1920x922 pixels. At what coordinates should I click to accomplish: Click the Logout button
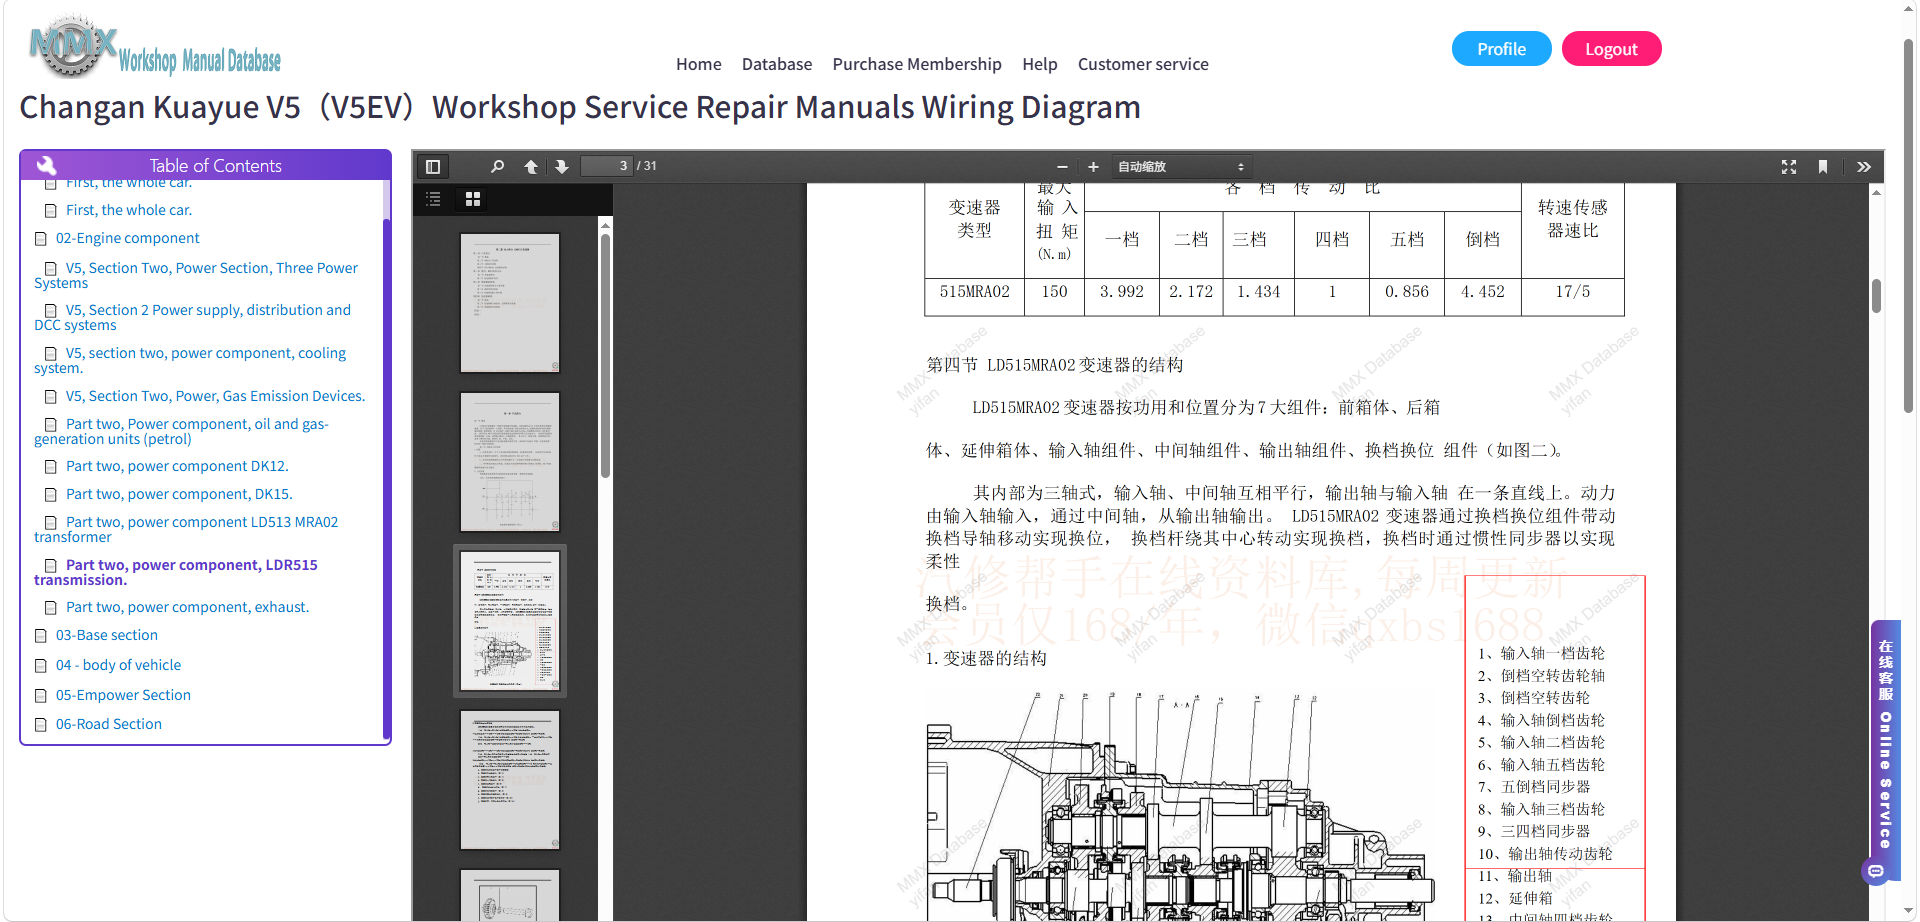[x=1611, y=49]
